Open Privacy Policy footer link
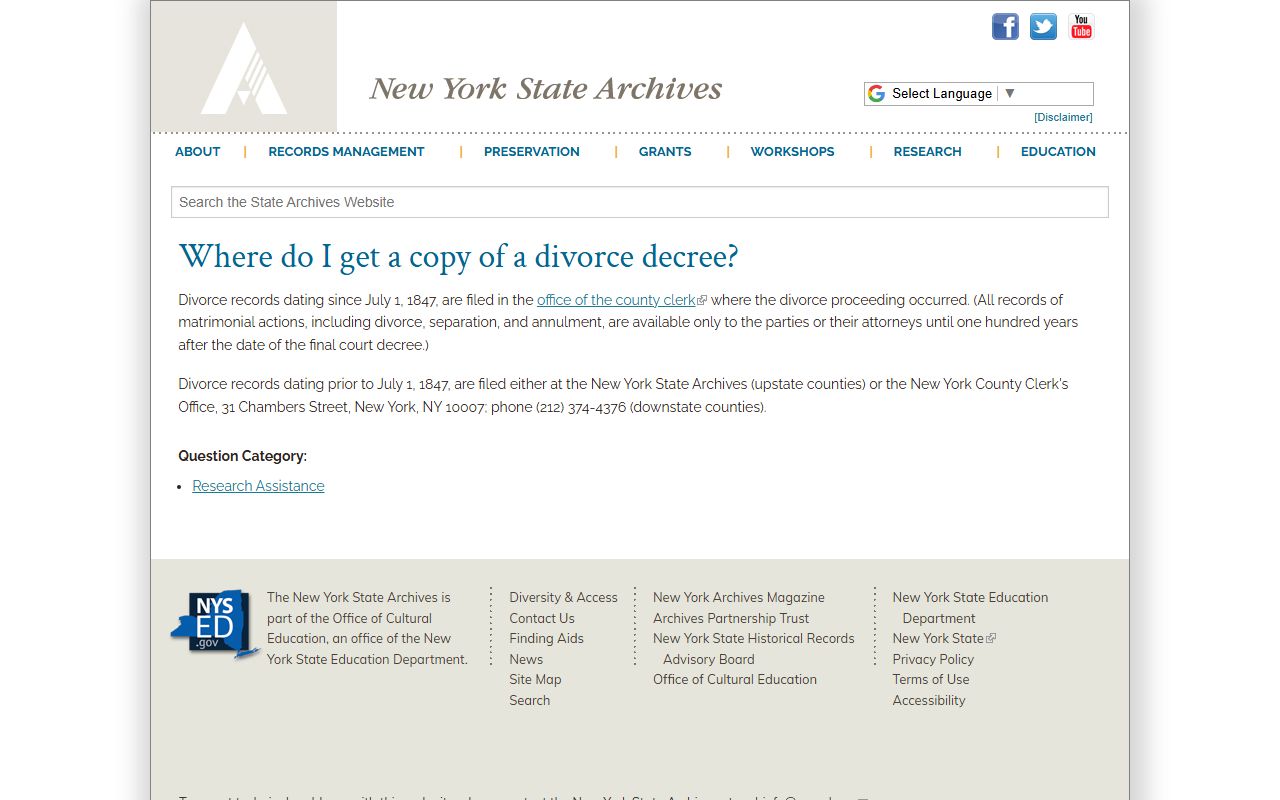 [933, 659]
